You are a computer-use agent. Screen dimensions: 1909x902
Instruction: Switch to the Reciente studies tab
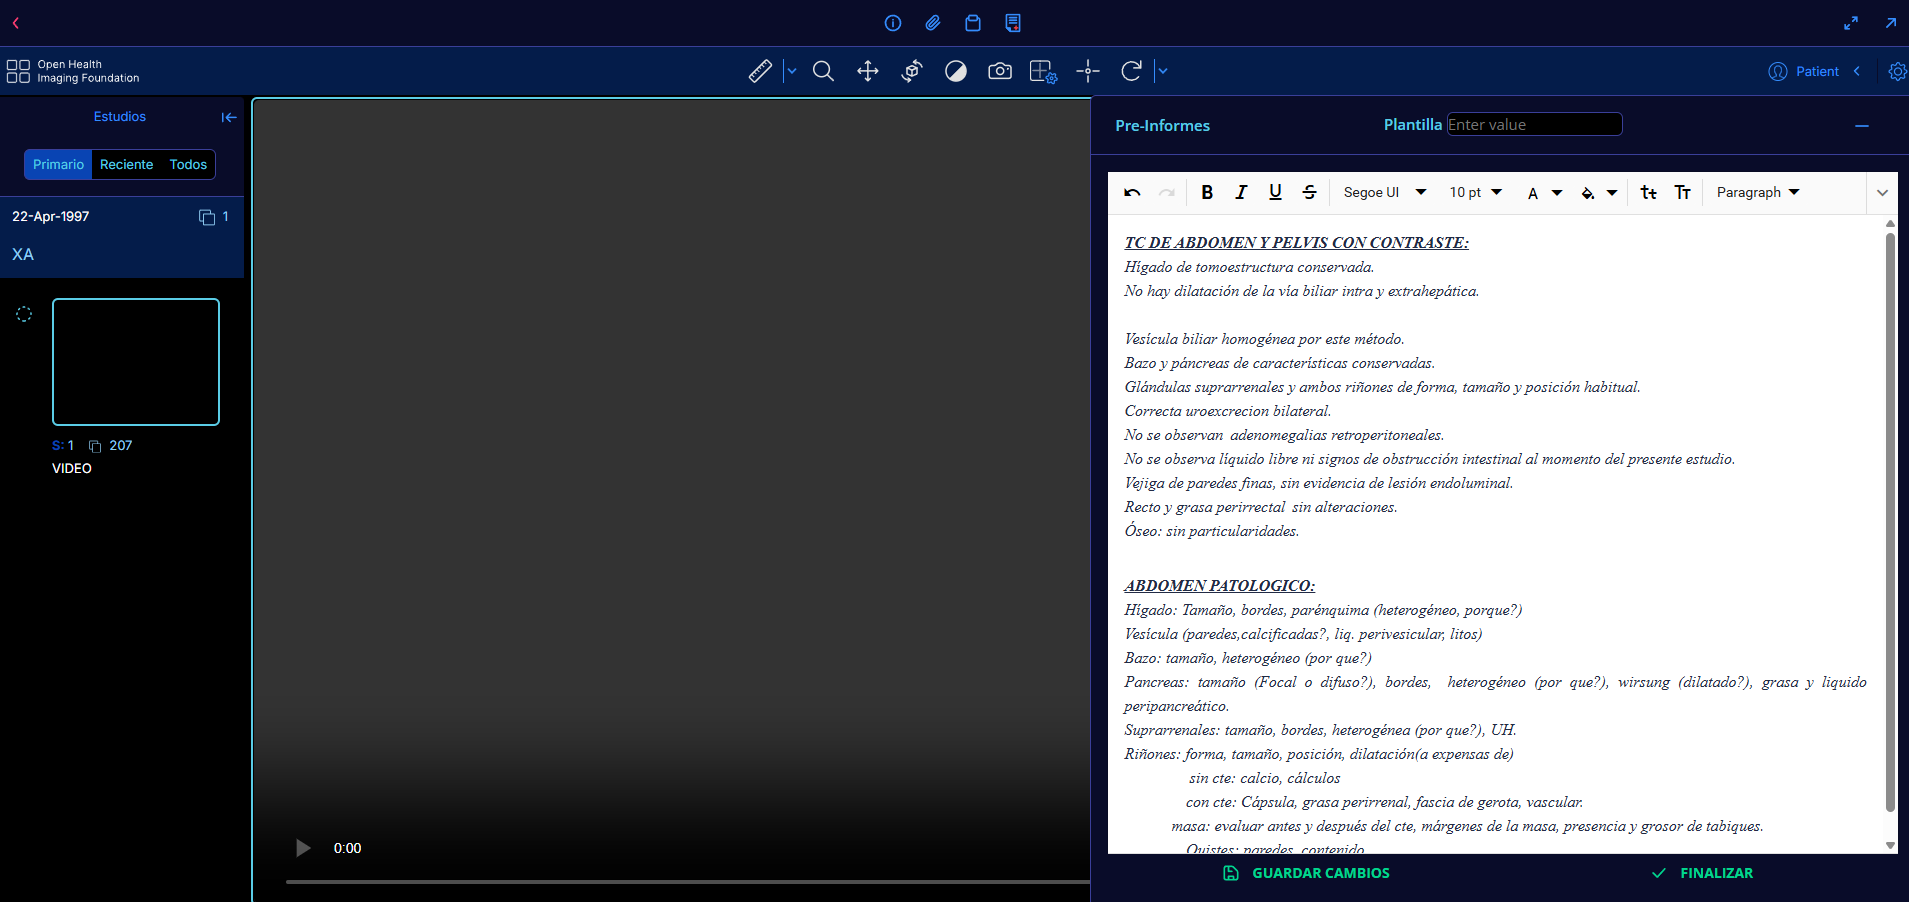126,164
